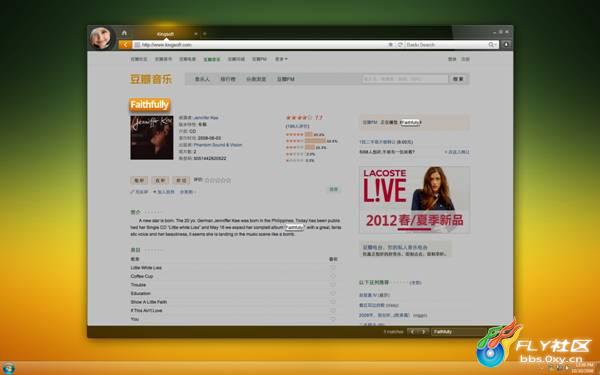Click the user avatar picture

point(101,38)
